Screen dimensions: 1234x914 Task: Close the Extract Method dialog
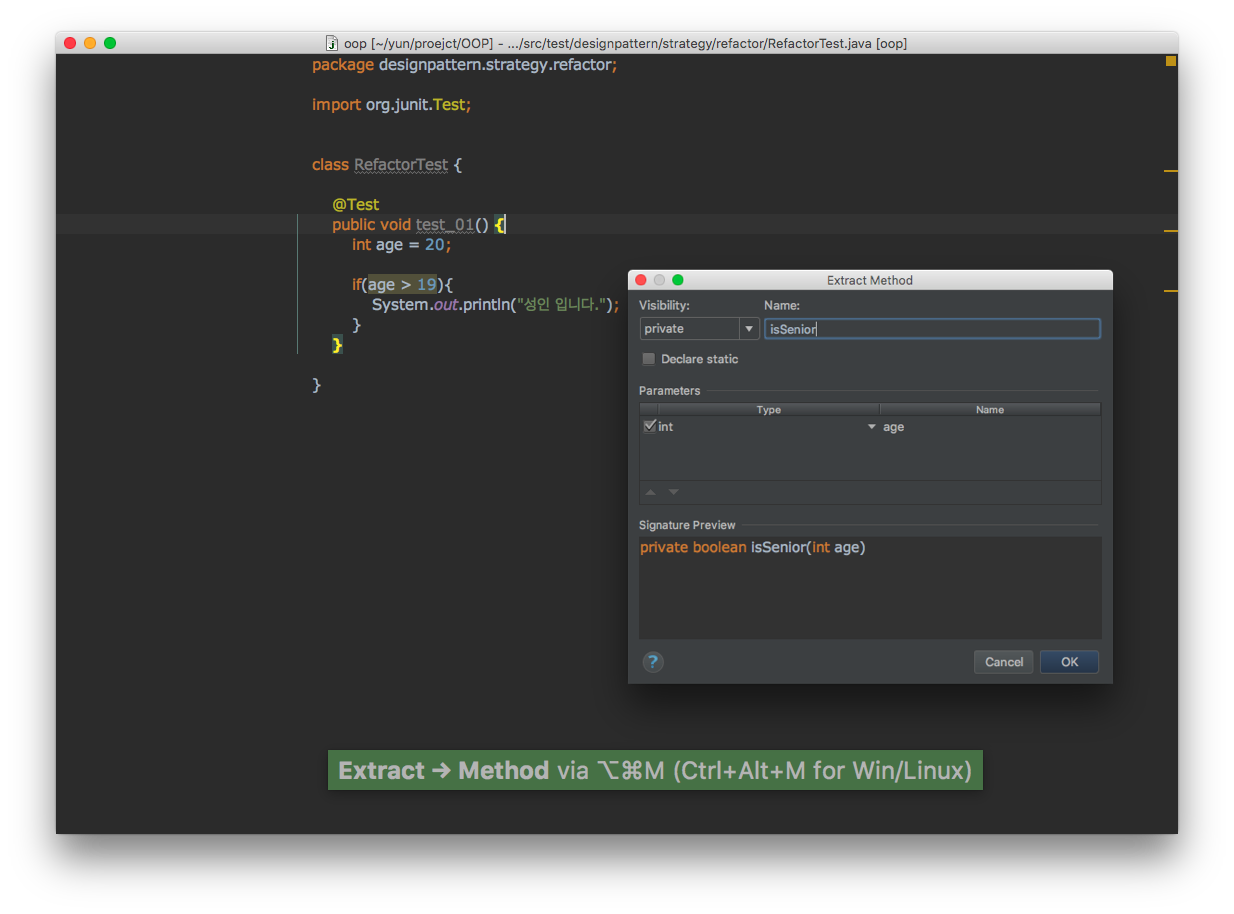coord(641,281)
